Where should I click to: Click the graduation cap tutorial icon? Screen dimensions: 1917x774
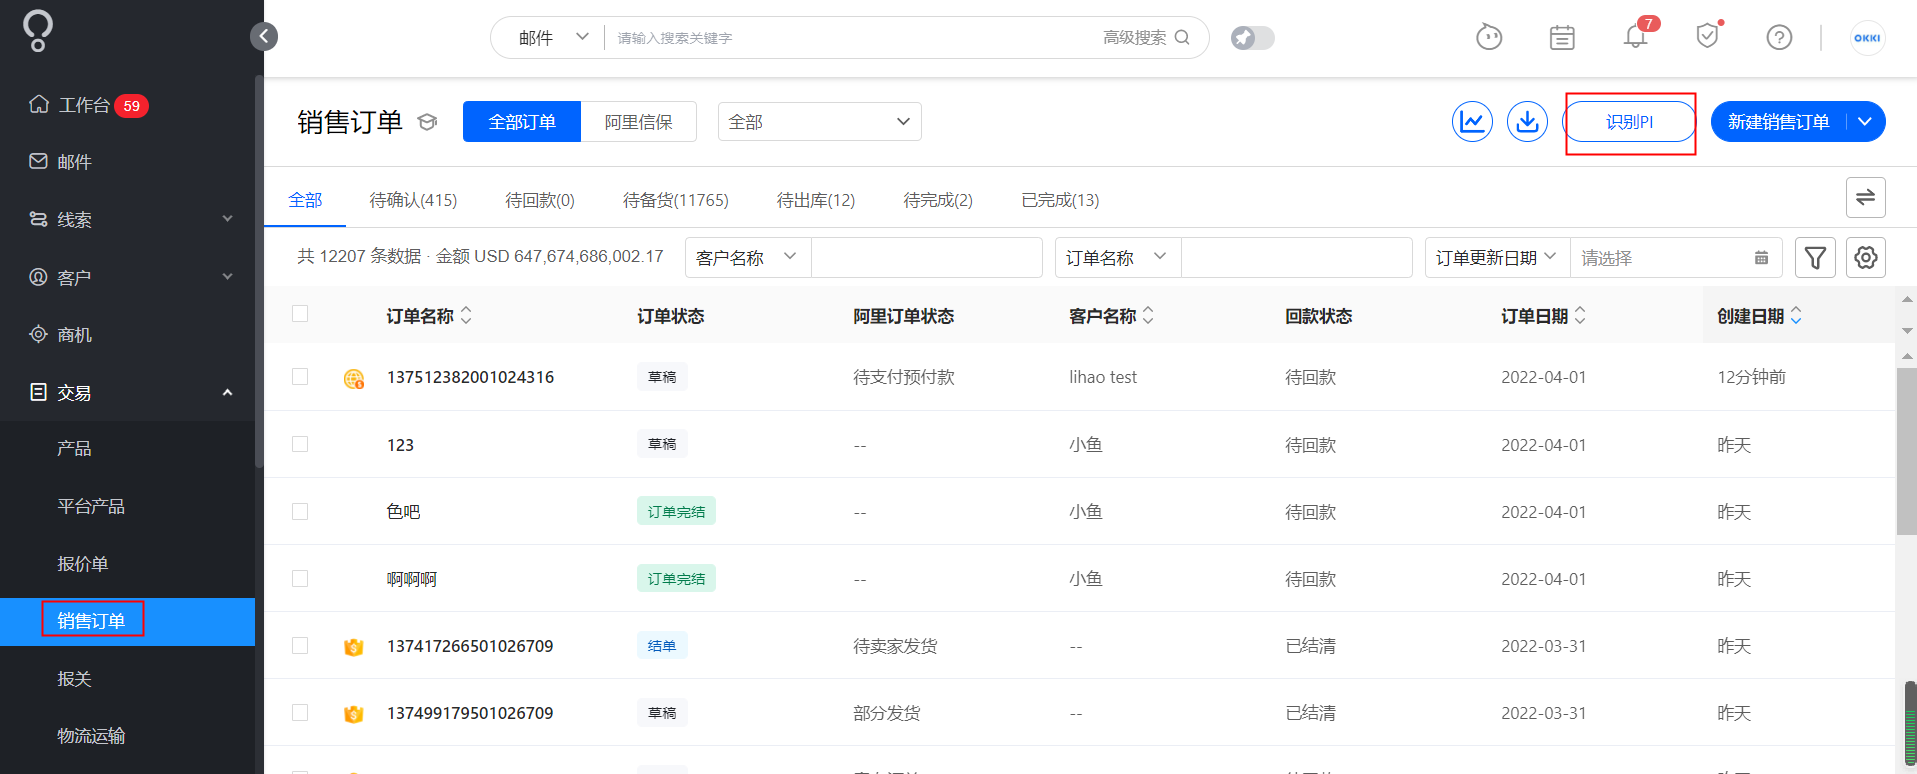[x=427, y=122]
